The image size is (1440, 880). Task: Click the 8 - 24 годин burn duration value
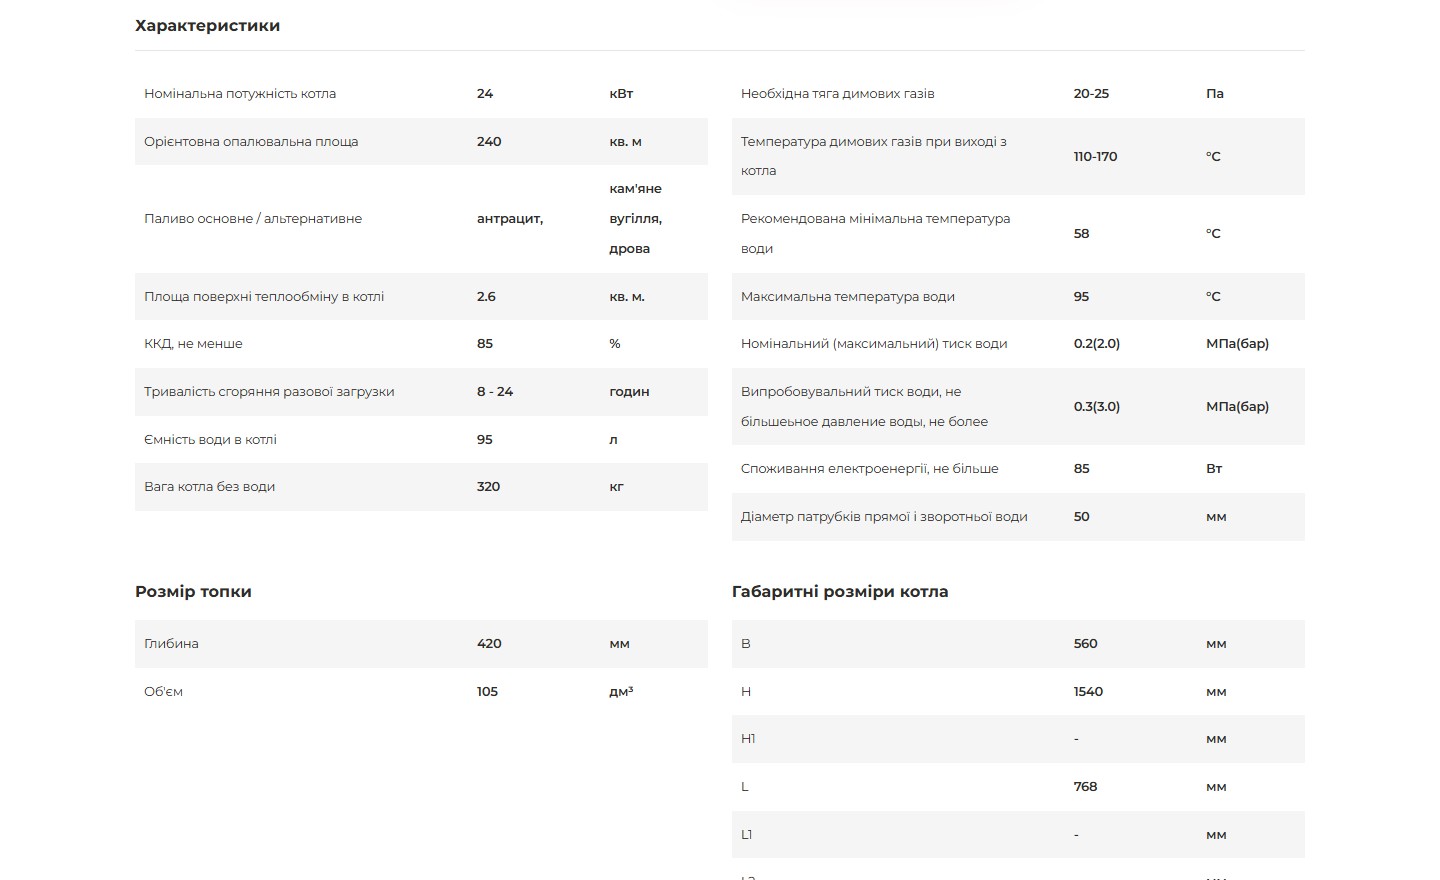495,392
